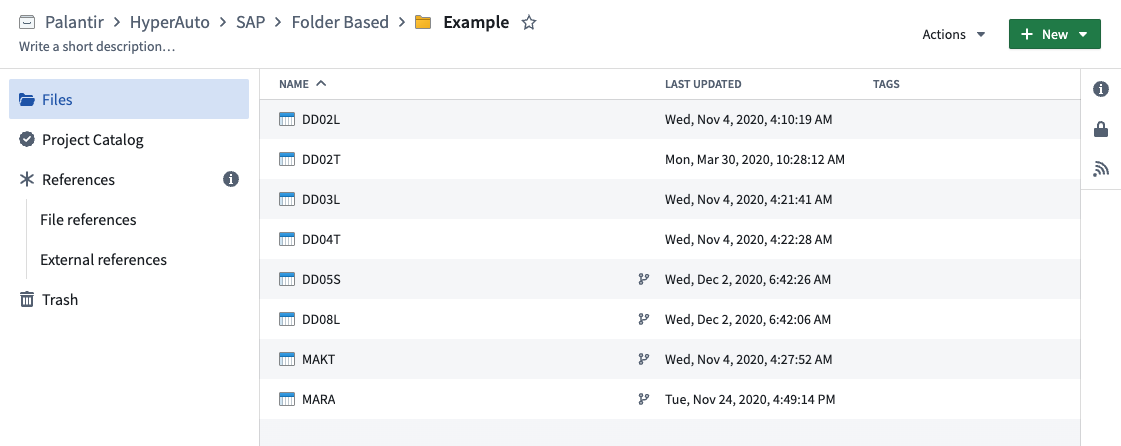Open dataset named DD02T

322,159
